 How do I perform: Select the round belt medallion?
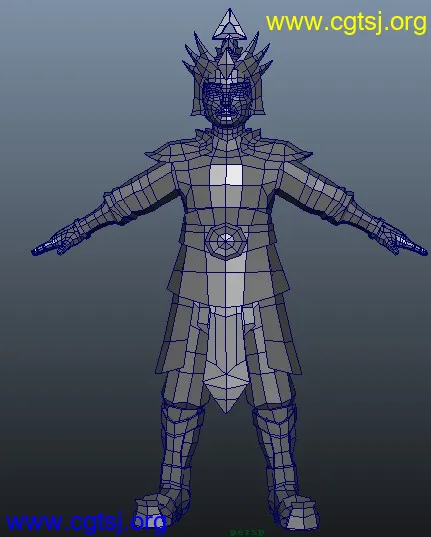[226, 241]
